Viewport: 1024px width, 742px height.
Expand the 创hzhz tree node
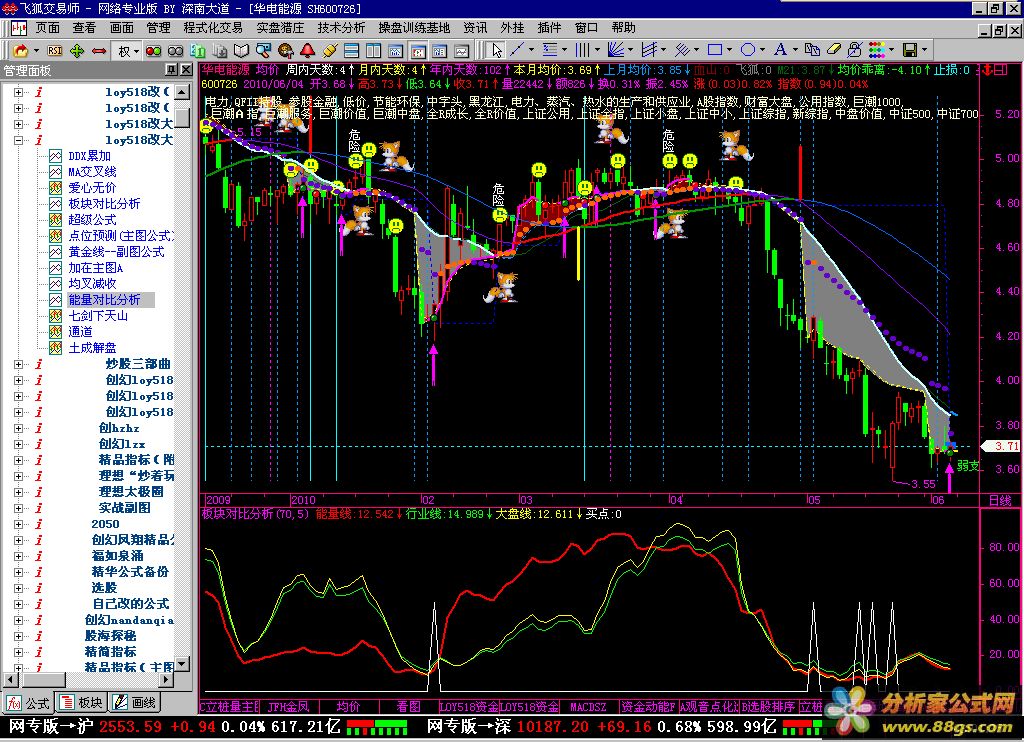coord(18,428)
